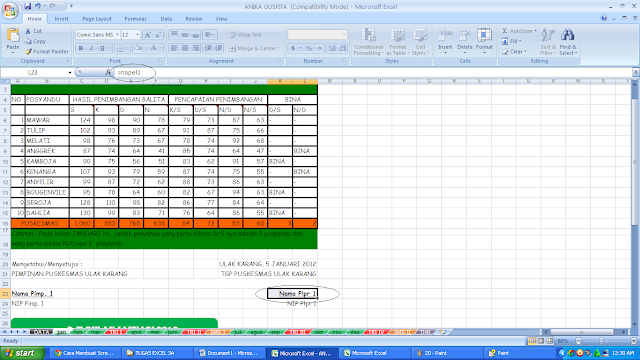Screen dimensions: 640x360
Task: Switch to Document1 Word taskbar item
Action: tap(229, 353)
